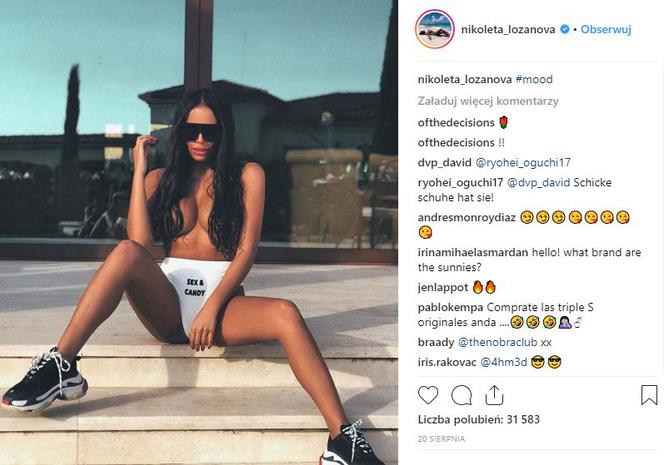Open the #mood hashtag link
This screenshot has width=664, height=465.
tap(534, 79)
